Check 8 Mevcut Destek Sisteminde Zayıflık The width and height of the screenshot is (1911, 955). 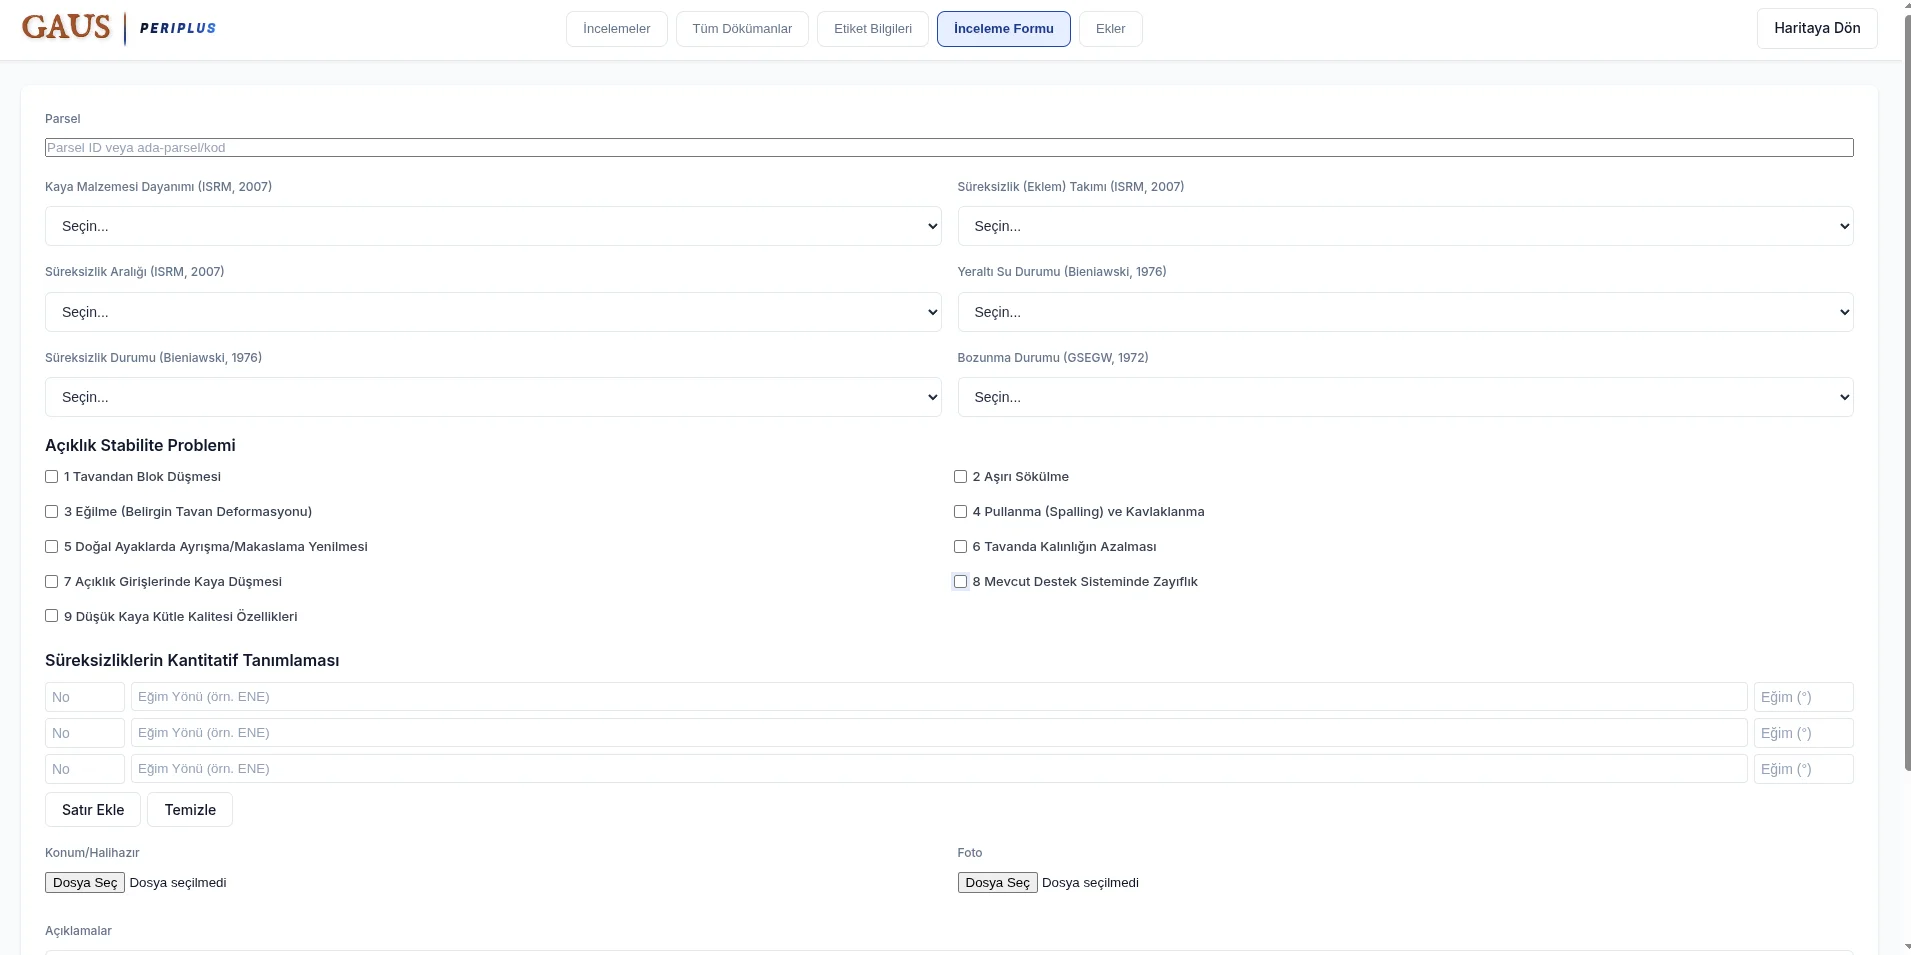click(960, 582)
